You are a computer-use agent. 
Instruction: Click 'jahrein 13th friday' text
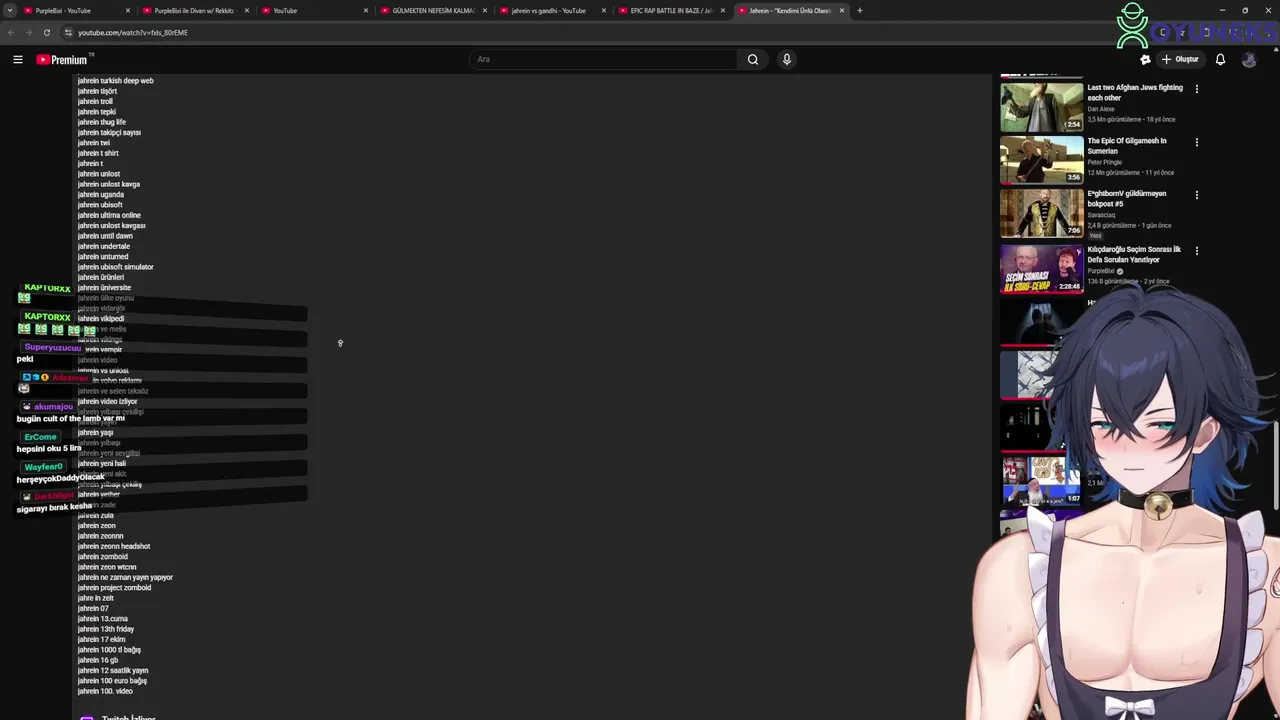[x=106, y=629]
